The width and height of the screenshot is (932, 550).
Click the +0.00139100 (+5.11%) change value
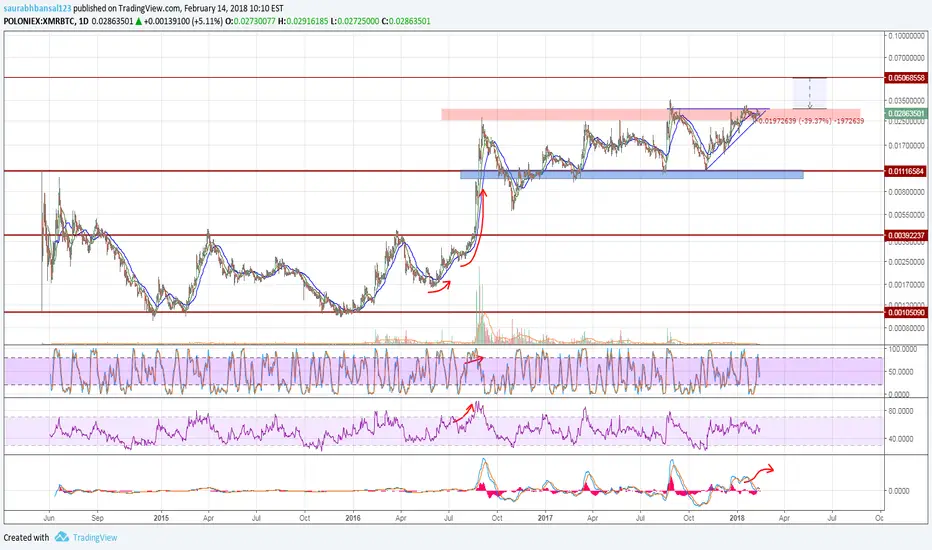pyautogui.click(x=183, y=21)
